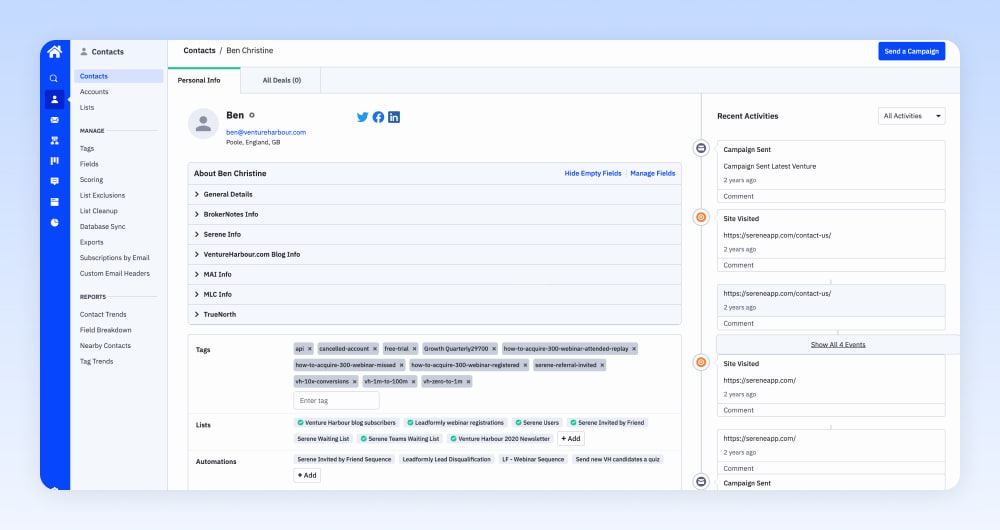Screen dimensions: 1000x530
Task: Click + Add button in the Lists row
Action: coord(571,439)
